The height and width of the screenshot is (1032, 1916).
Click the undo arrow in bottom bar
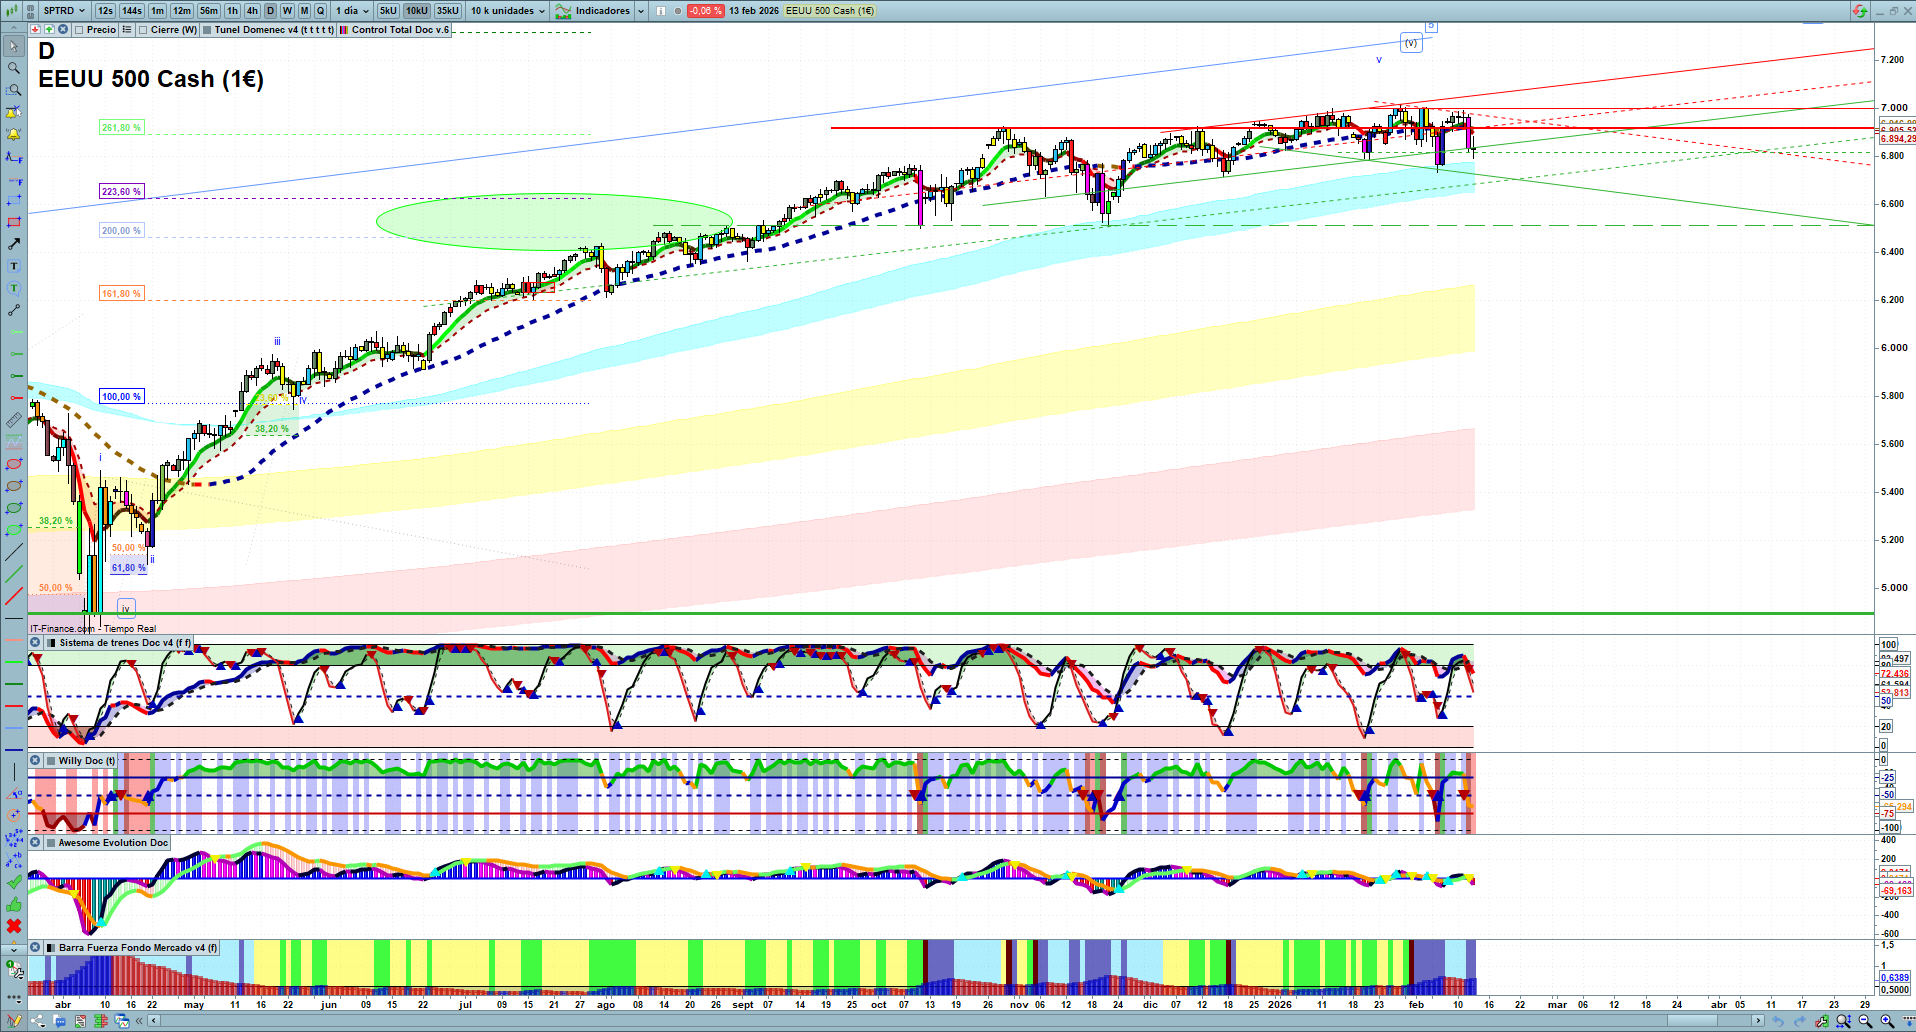pos(1778,1021)
